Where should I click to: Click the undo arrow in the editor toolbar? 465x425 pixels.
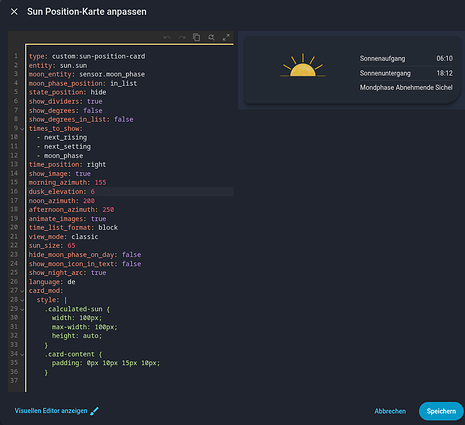(x=167, y=37)
